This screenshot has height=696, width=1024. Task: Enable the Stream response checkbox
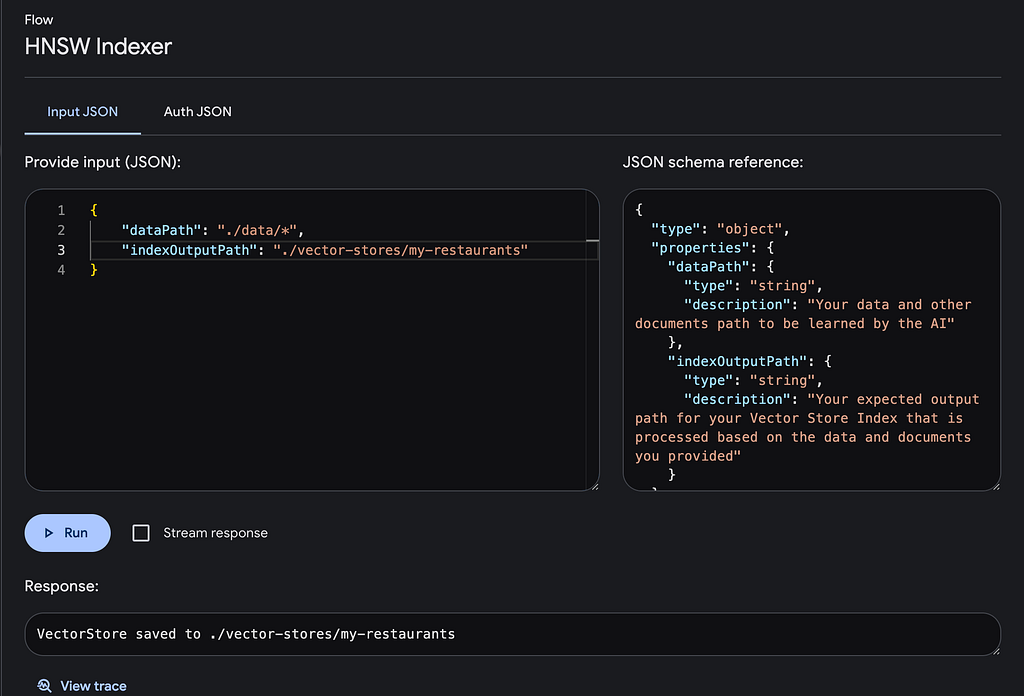[x=141, y=533]
